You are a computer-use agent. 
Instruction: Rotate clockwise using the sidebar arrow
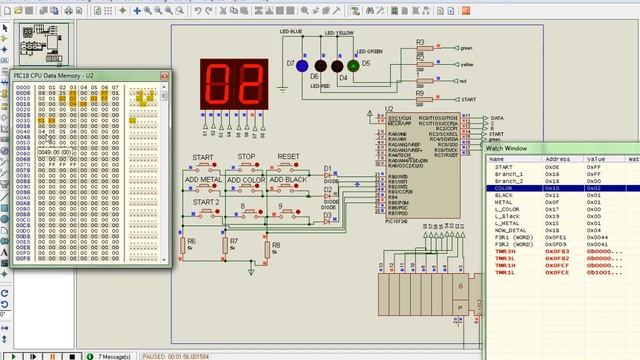pyautogui.click(x=4, y=293)
